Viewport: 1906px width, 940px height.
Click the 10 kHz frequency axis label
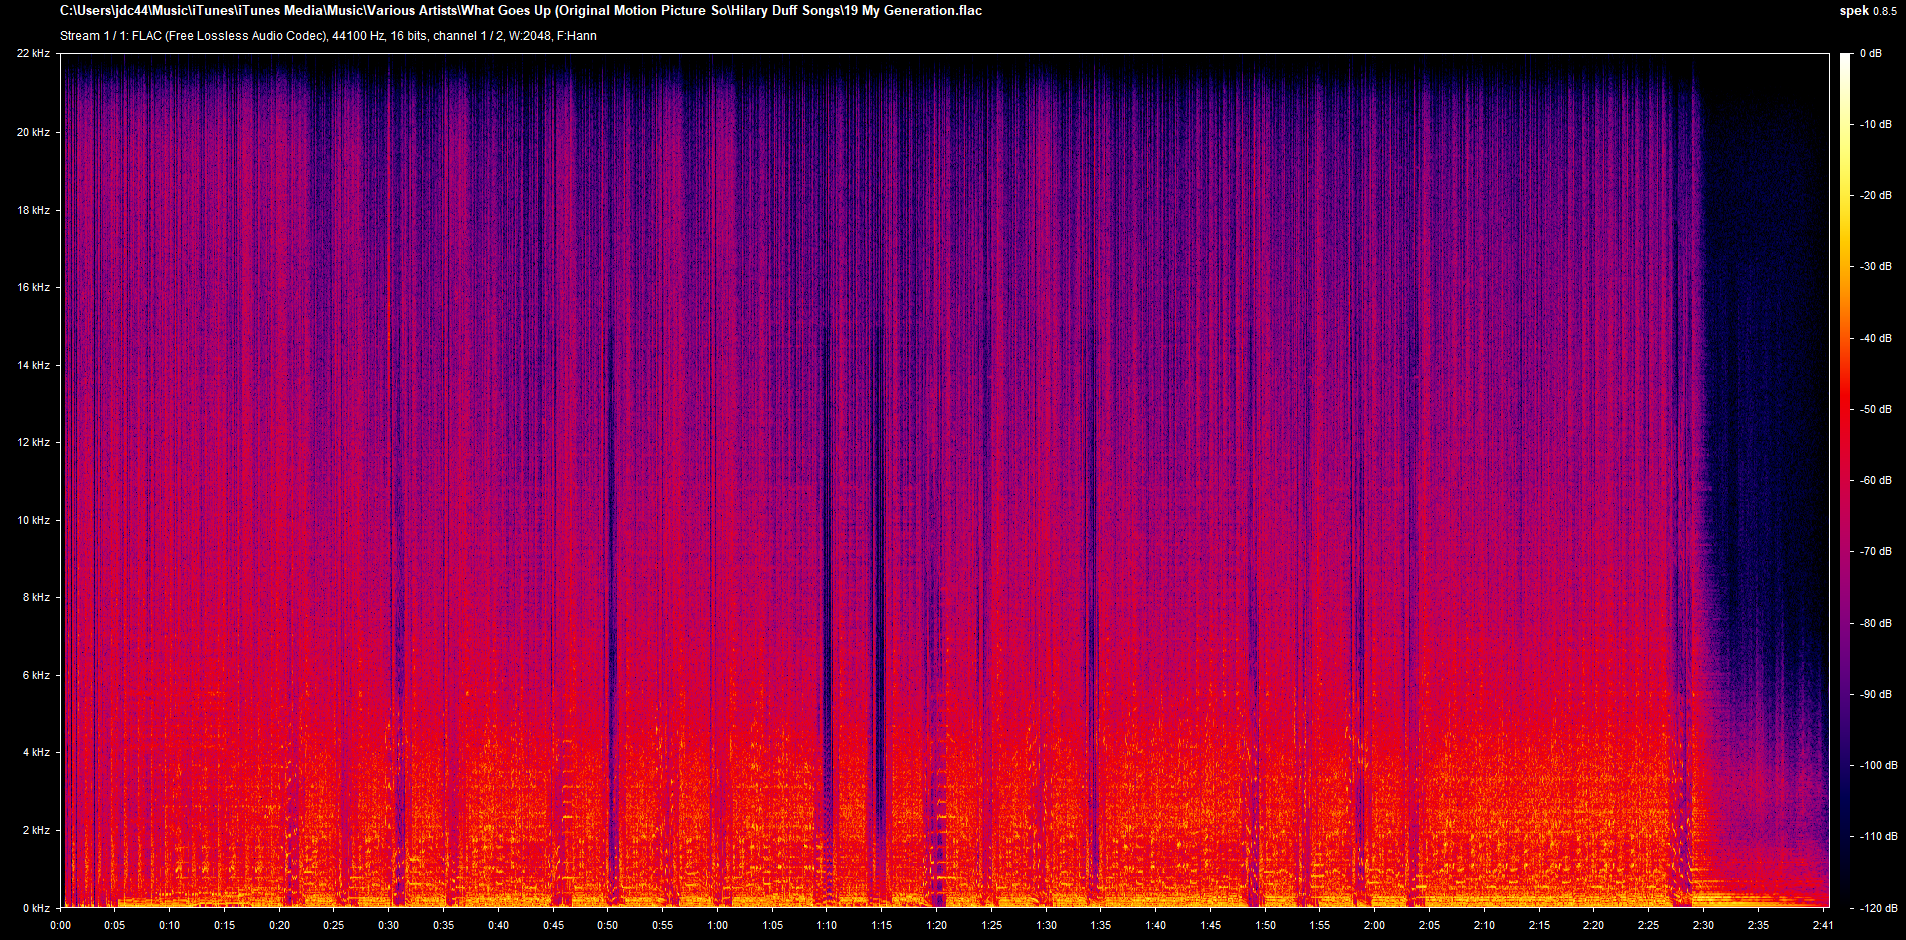pos(33,520)
